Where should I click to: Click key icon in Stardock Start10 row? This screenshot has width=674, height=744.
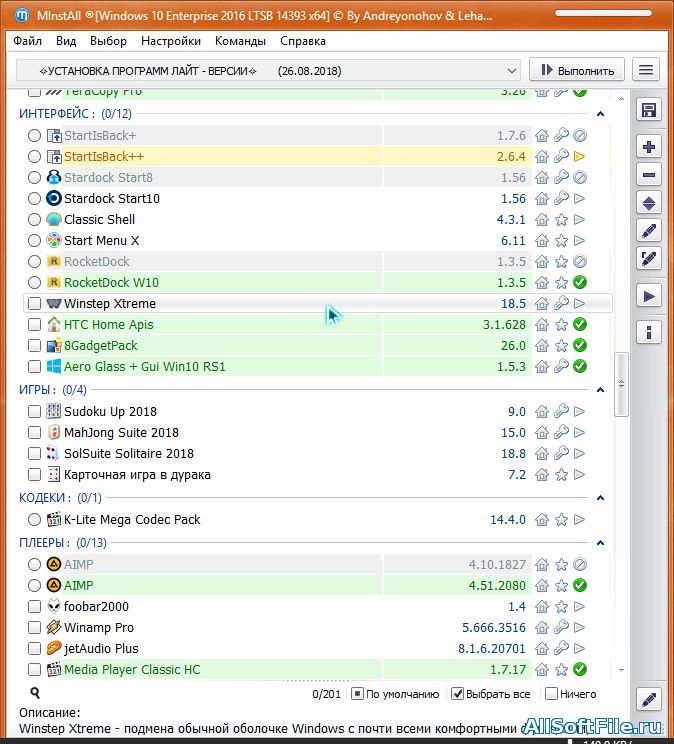(x=561, y=198)
